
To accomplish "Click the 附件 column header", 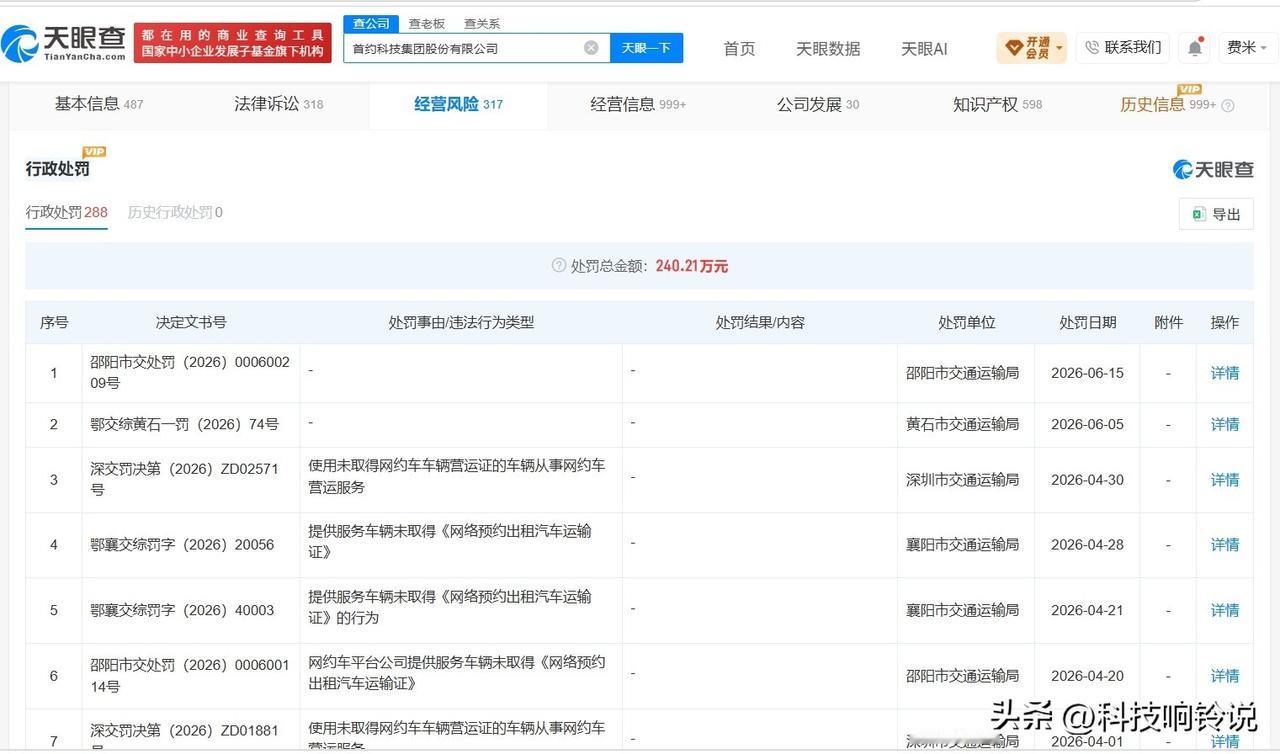I will click(x=1168, y=322).
